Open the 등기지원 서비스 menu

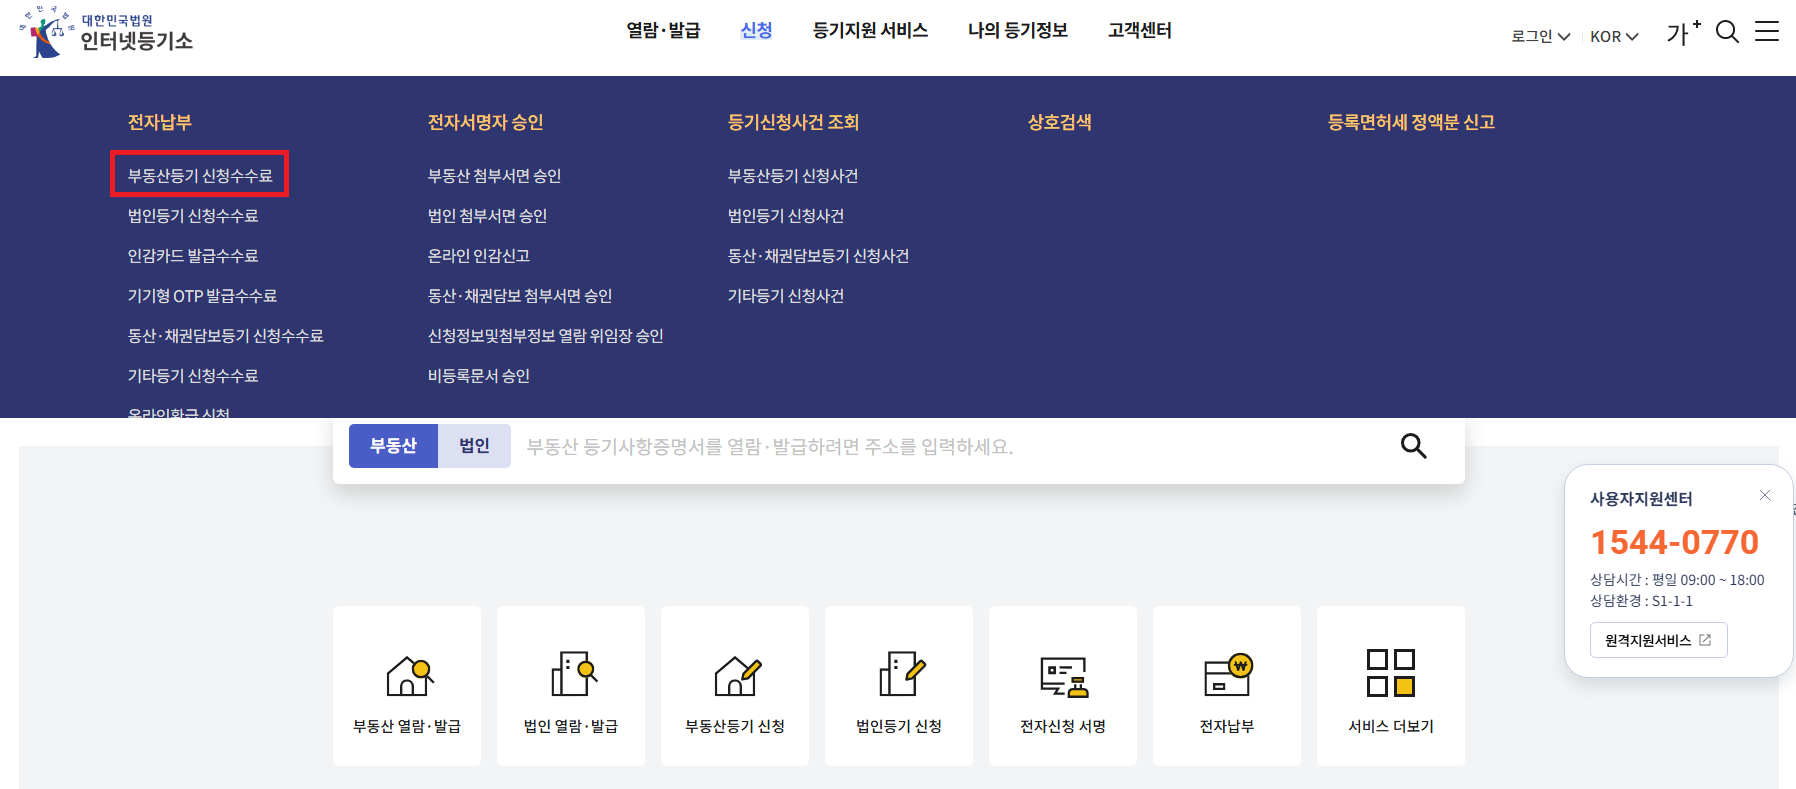pos(870,31)
